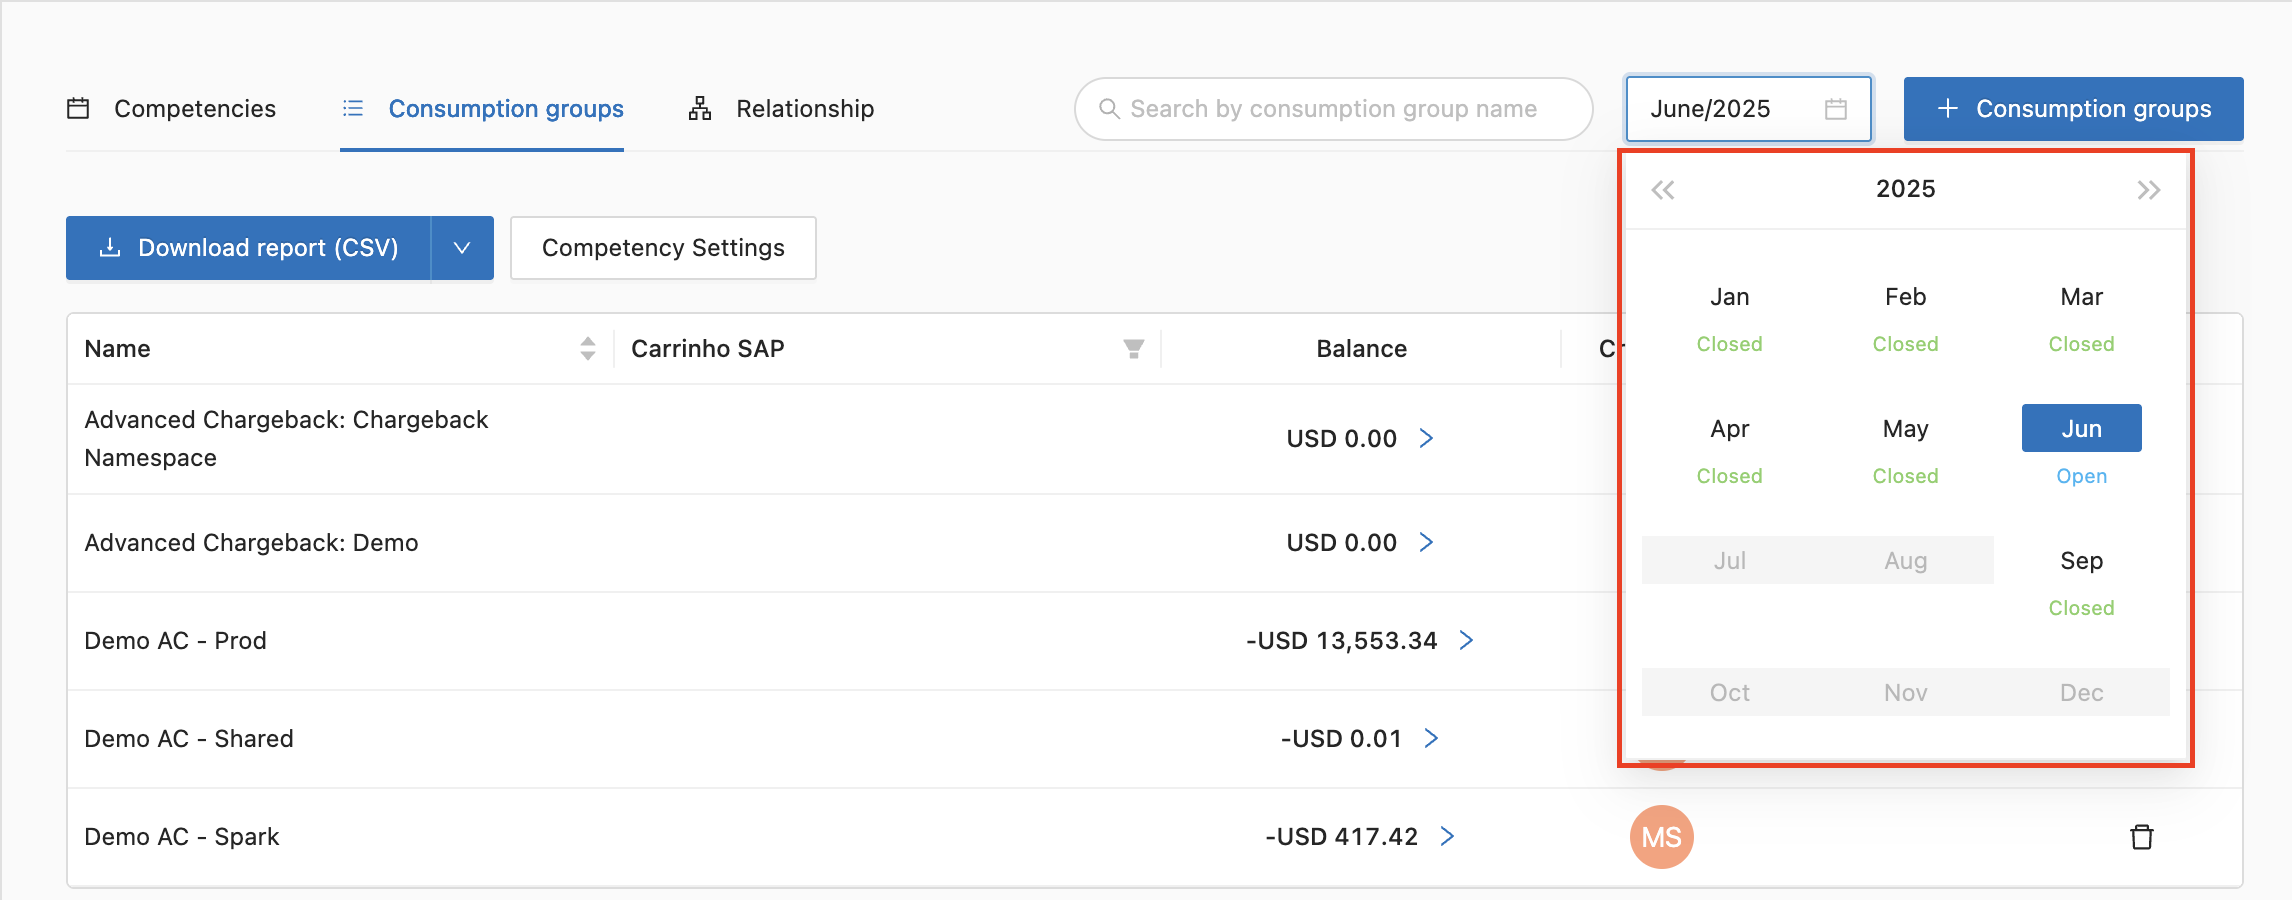Select Sep in the month picker
Viewport: 2292px width, 900px height.
tap(2081, 561)
